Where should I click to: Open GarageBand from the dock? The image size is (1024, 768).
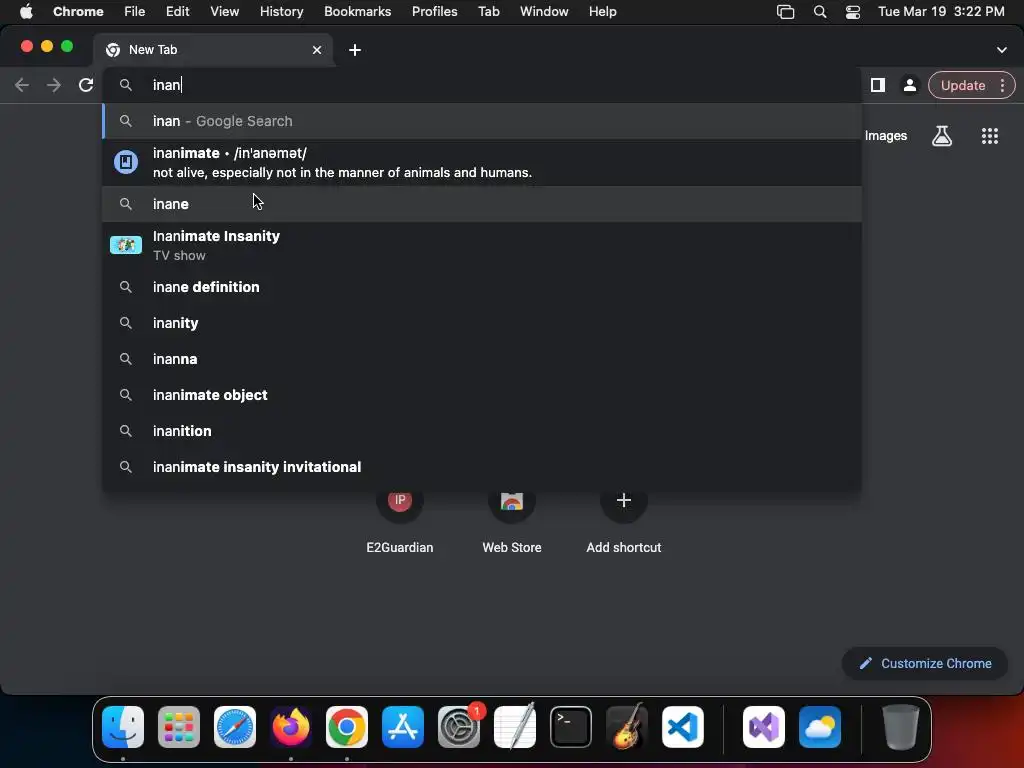coord(627,727)
